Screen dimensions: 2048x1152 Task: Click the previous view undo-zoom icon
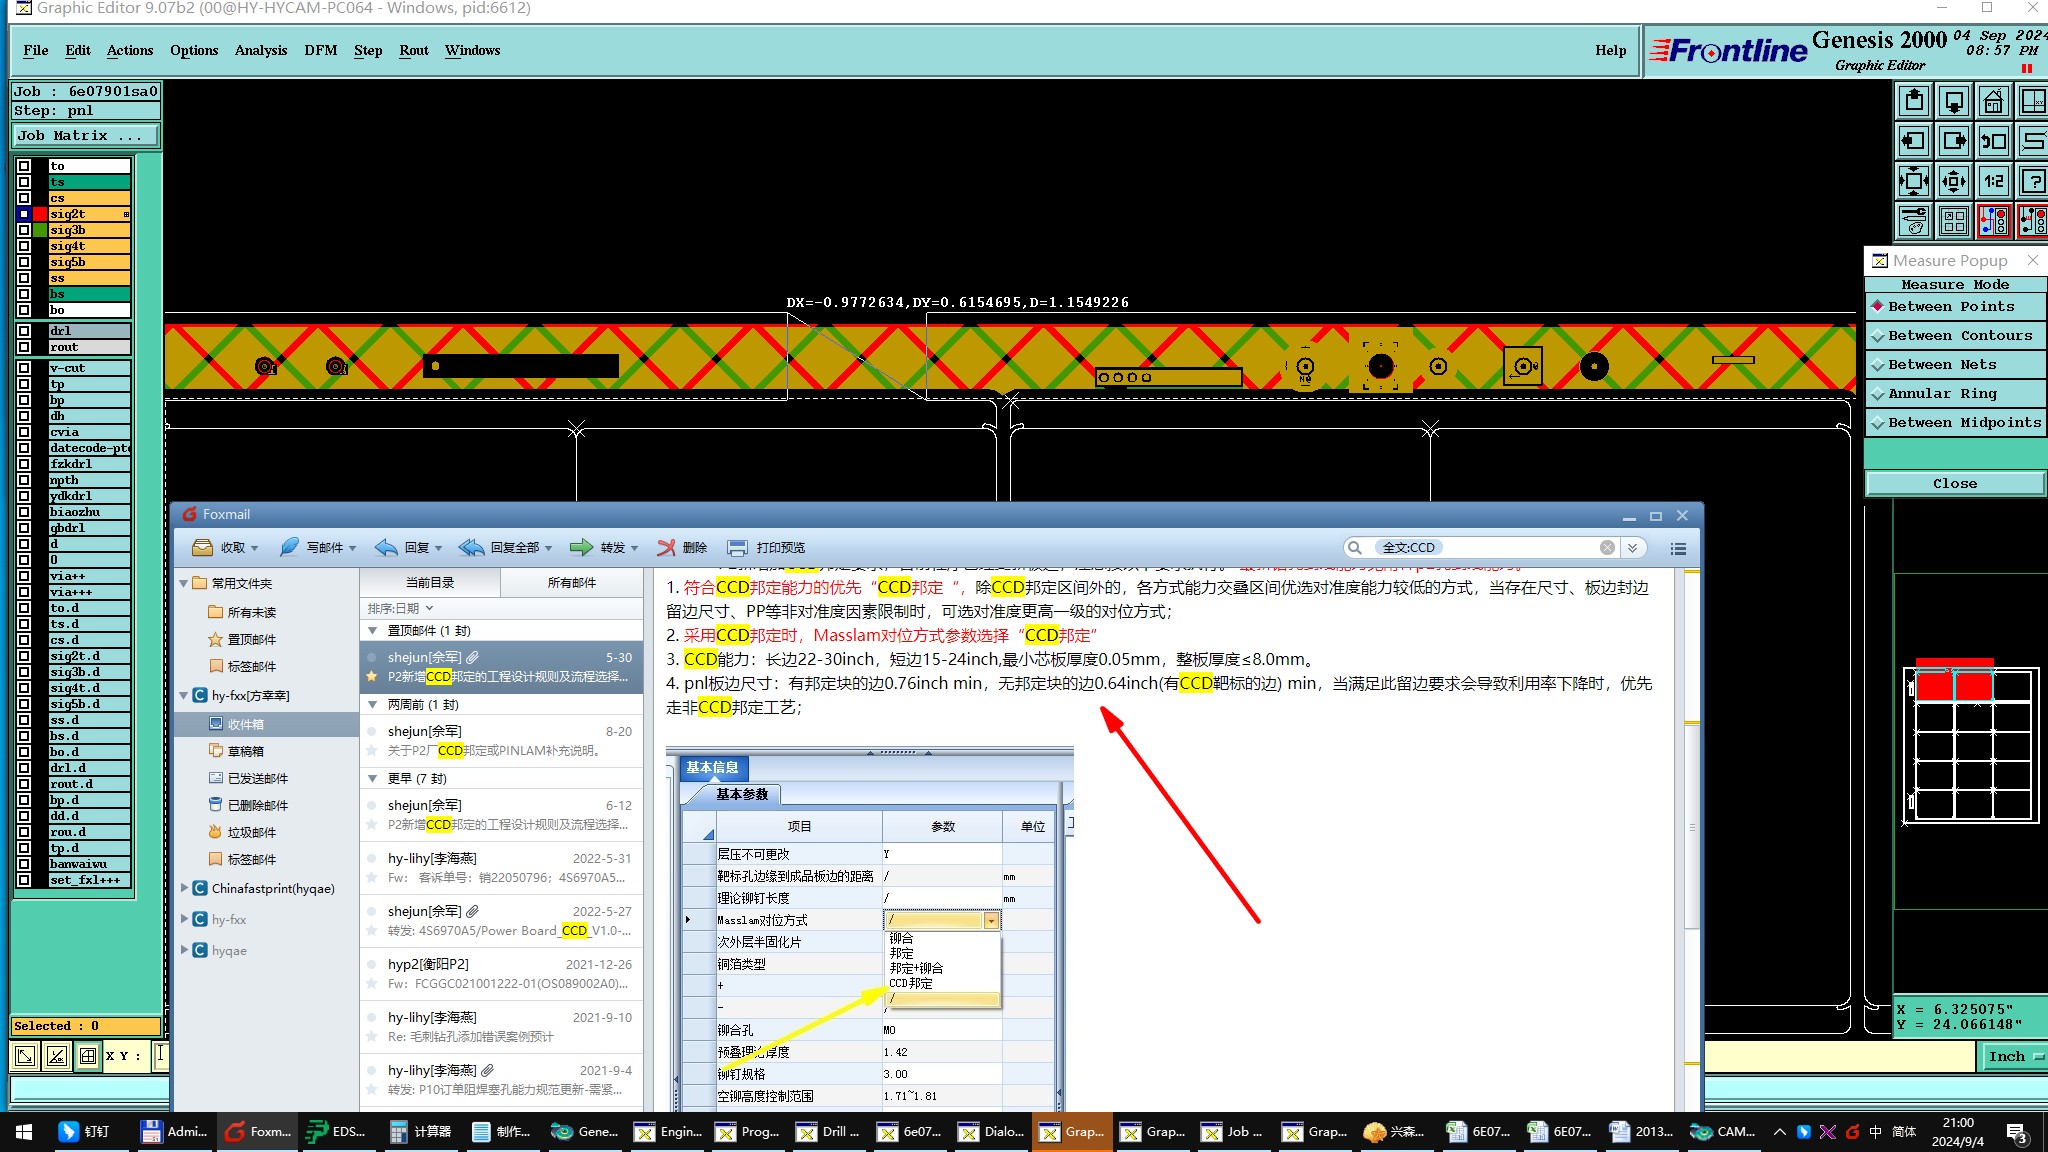point(1994,141)
